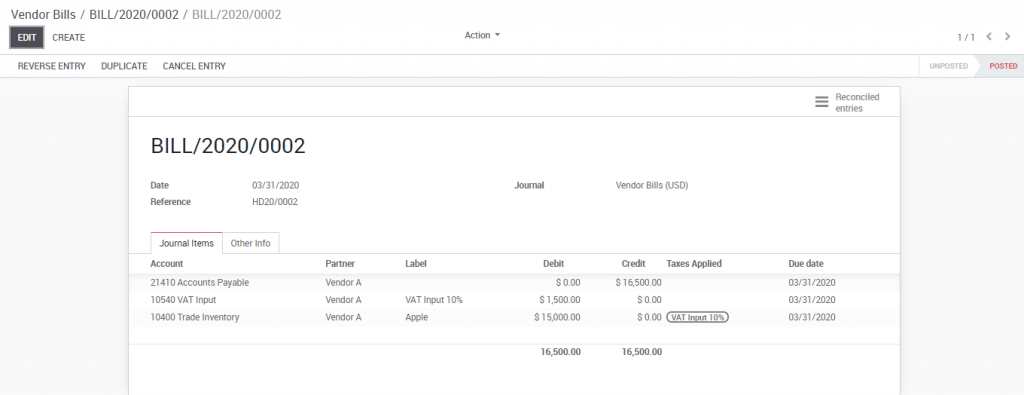Click the Debit column header
The image size is (1024, 395).
[554, 264]
